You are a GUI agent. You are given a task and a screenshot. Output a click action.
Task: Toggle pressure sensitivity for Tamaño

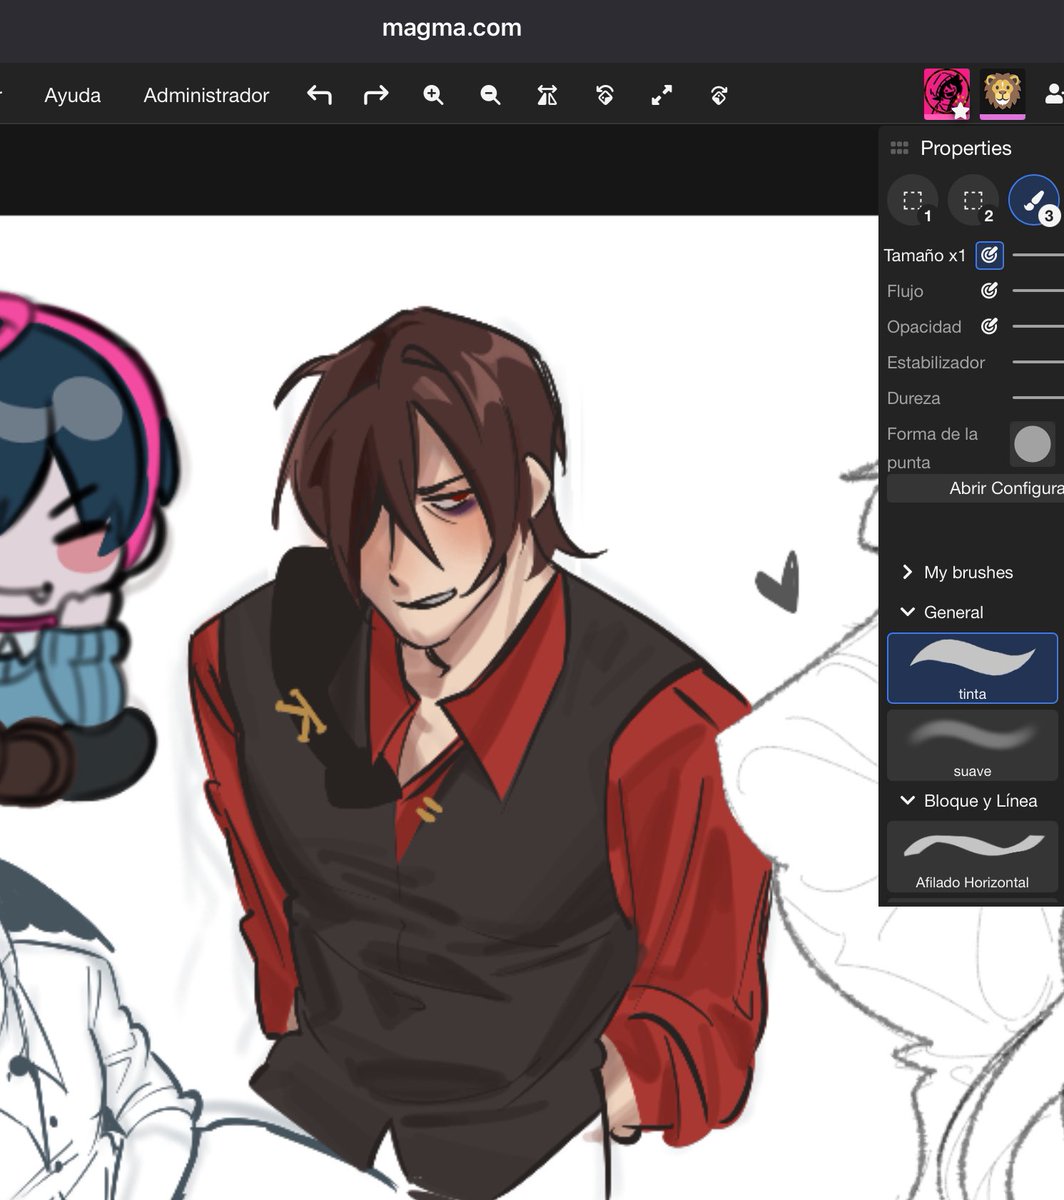click(989, 255)
